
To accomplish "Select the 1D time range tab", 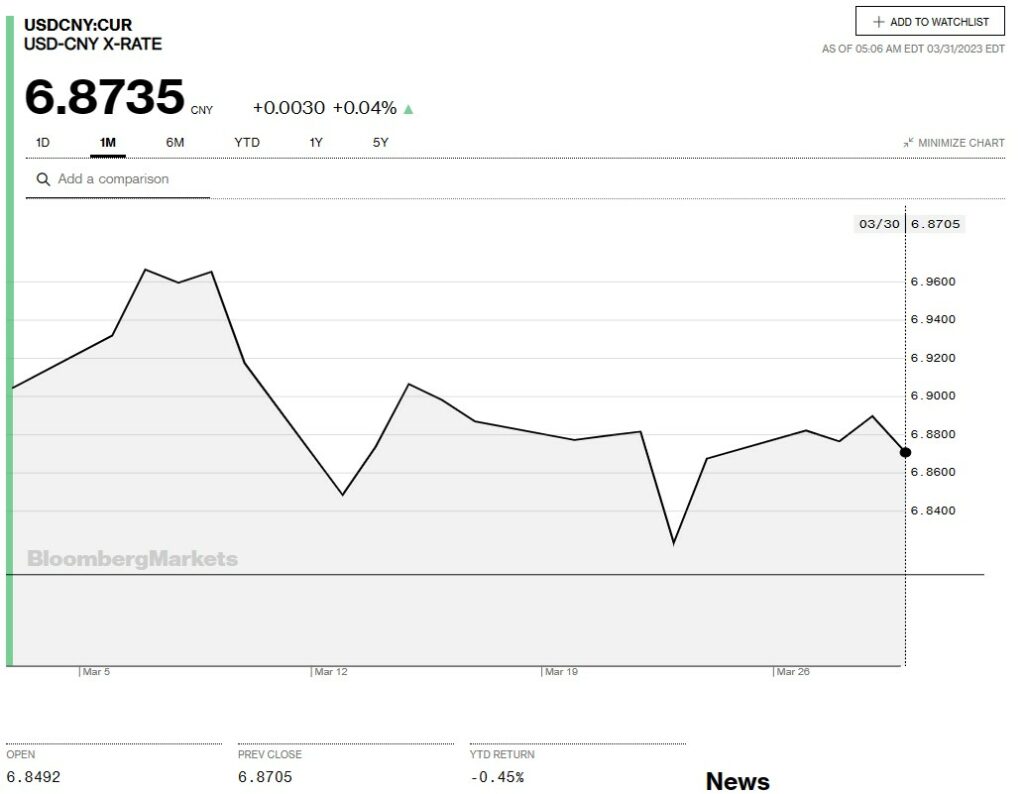I will 43,143.
